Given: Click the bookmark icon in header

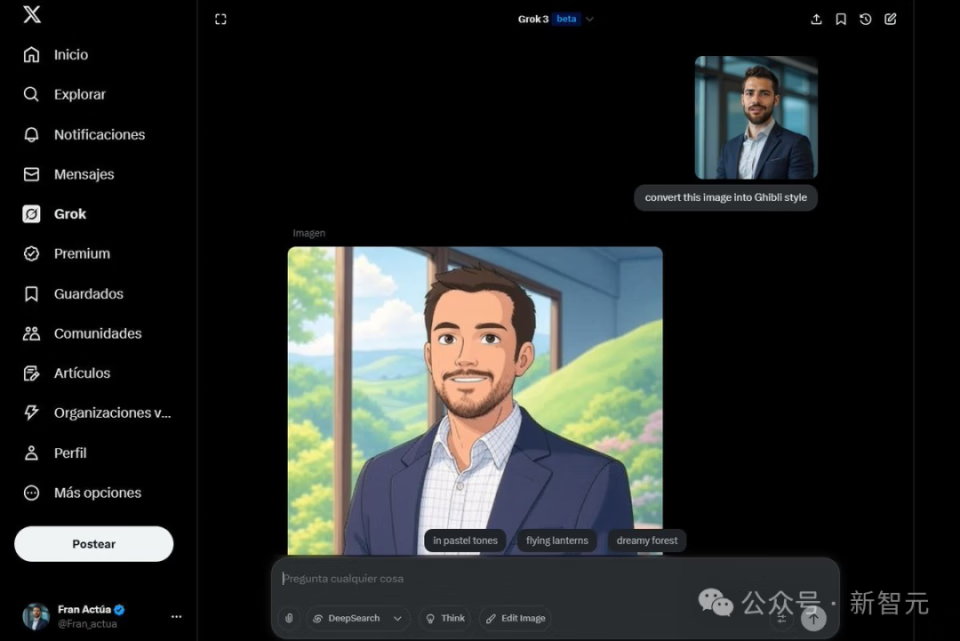Looking at the screenshot, I should click(x=841, y=19).
